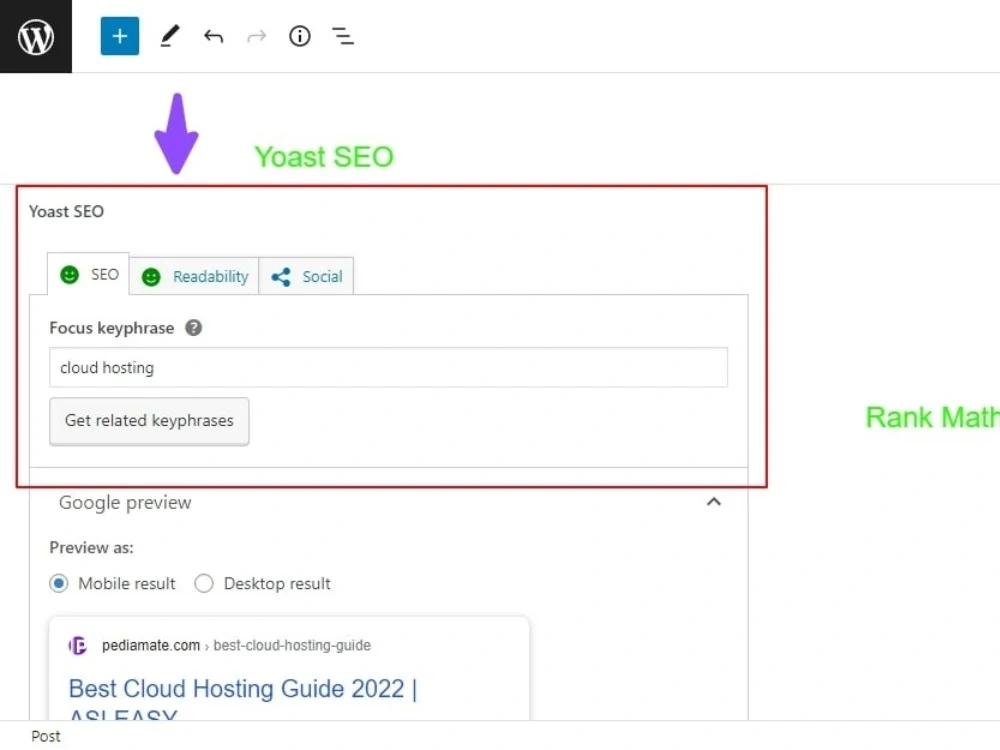1000x750 pixels.
Task: Click the Post breadcrumb in footer
Action: tap(46, 737)
